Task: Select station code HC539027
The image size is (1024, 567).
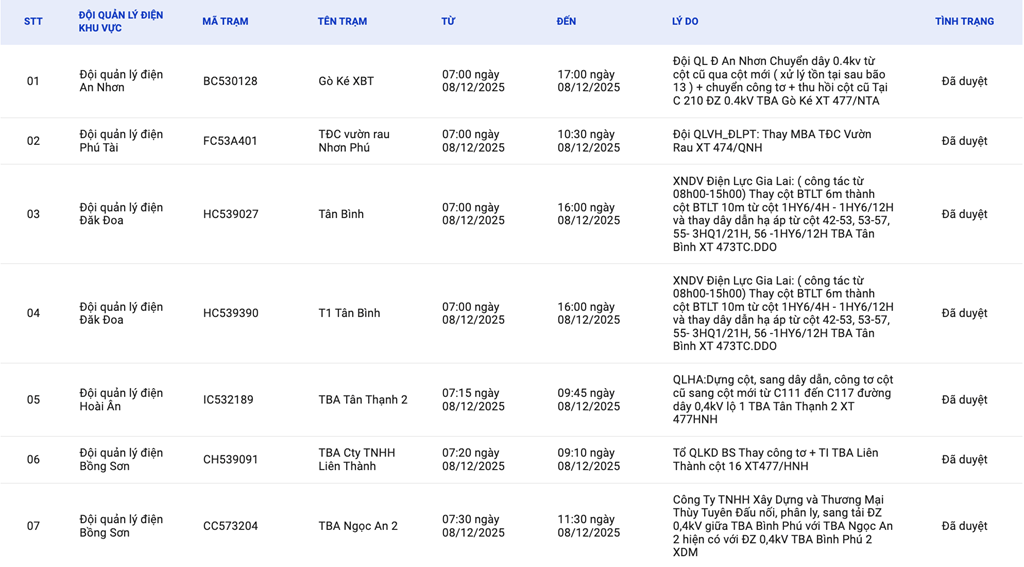Action: pyautogui.click(x=230, y=214)
